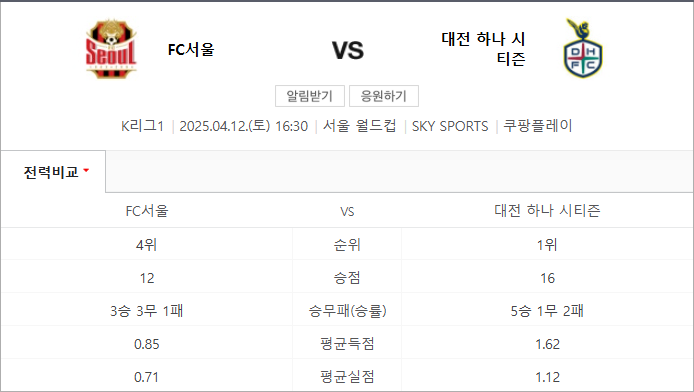Click the 알림받기 button
Viewport: 694px width, 392px height.
pos(309,96)
